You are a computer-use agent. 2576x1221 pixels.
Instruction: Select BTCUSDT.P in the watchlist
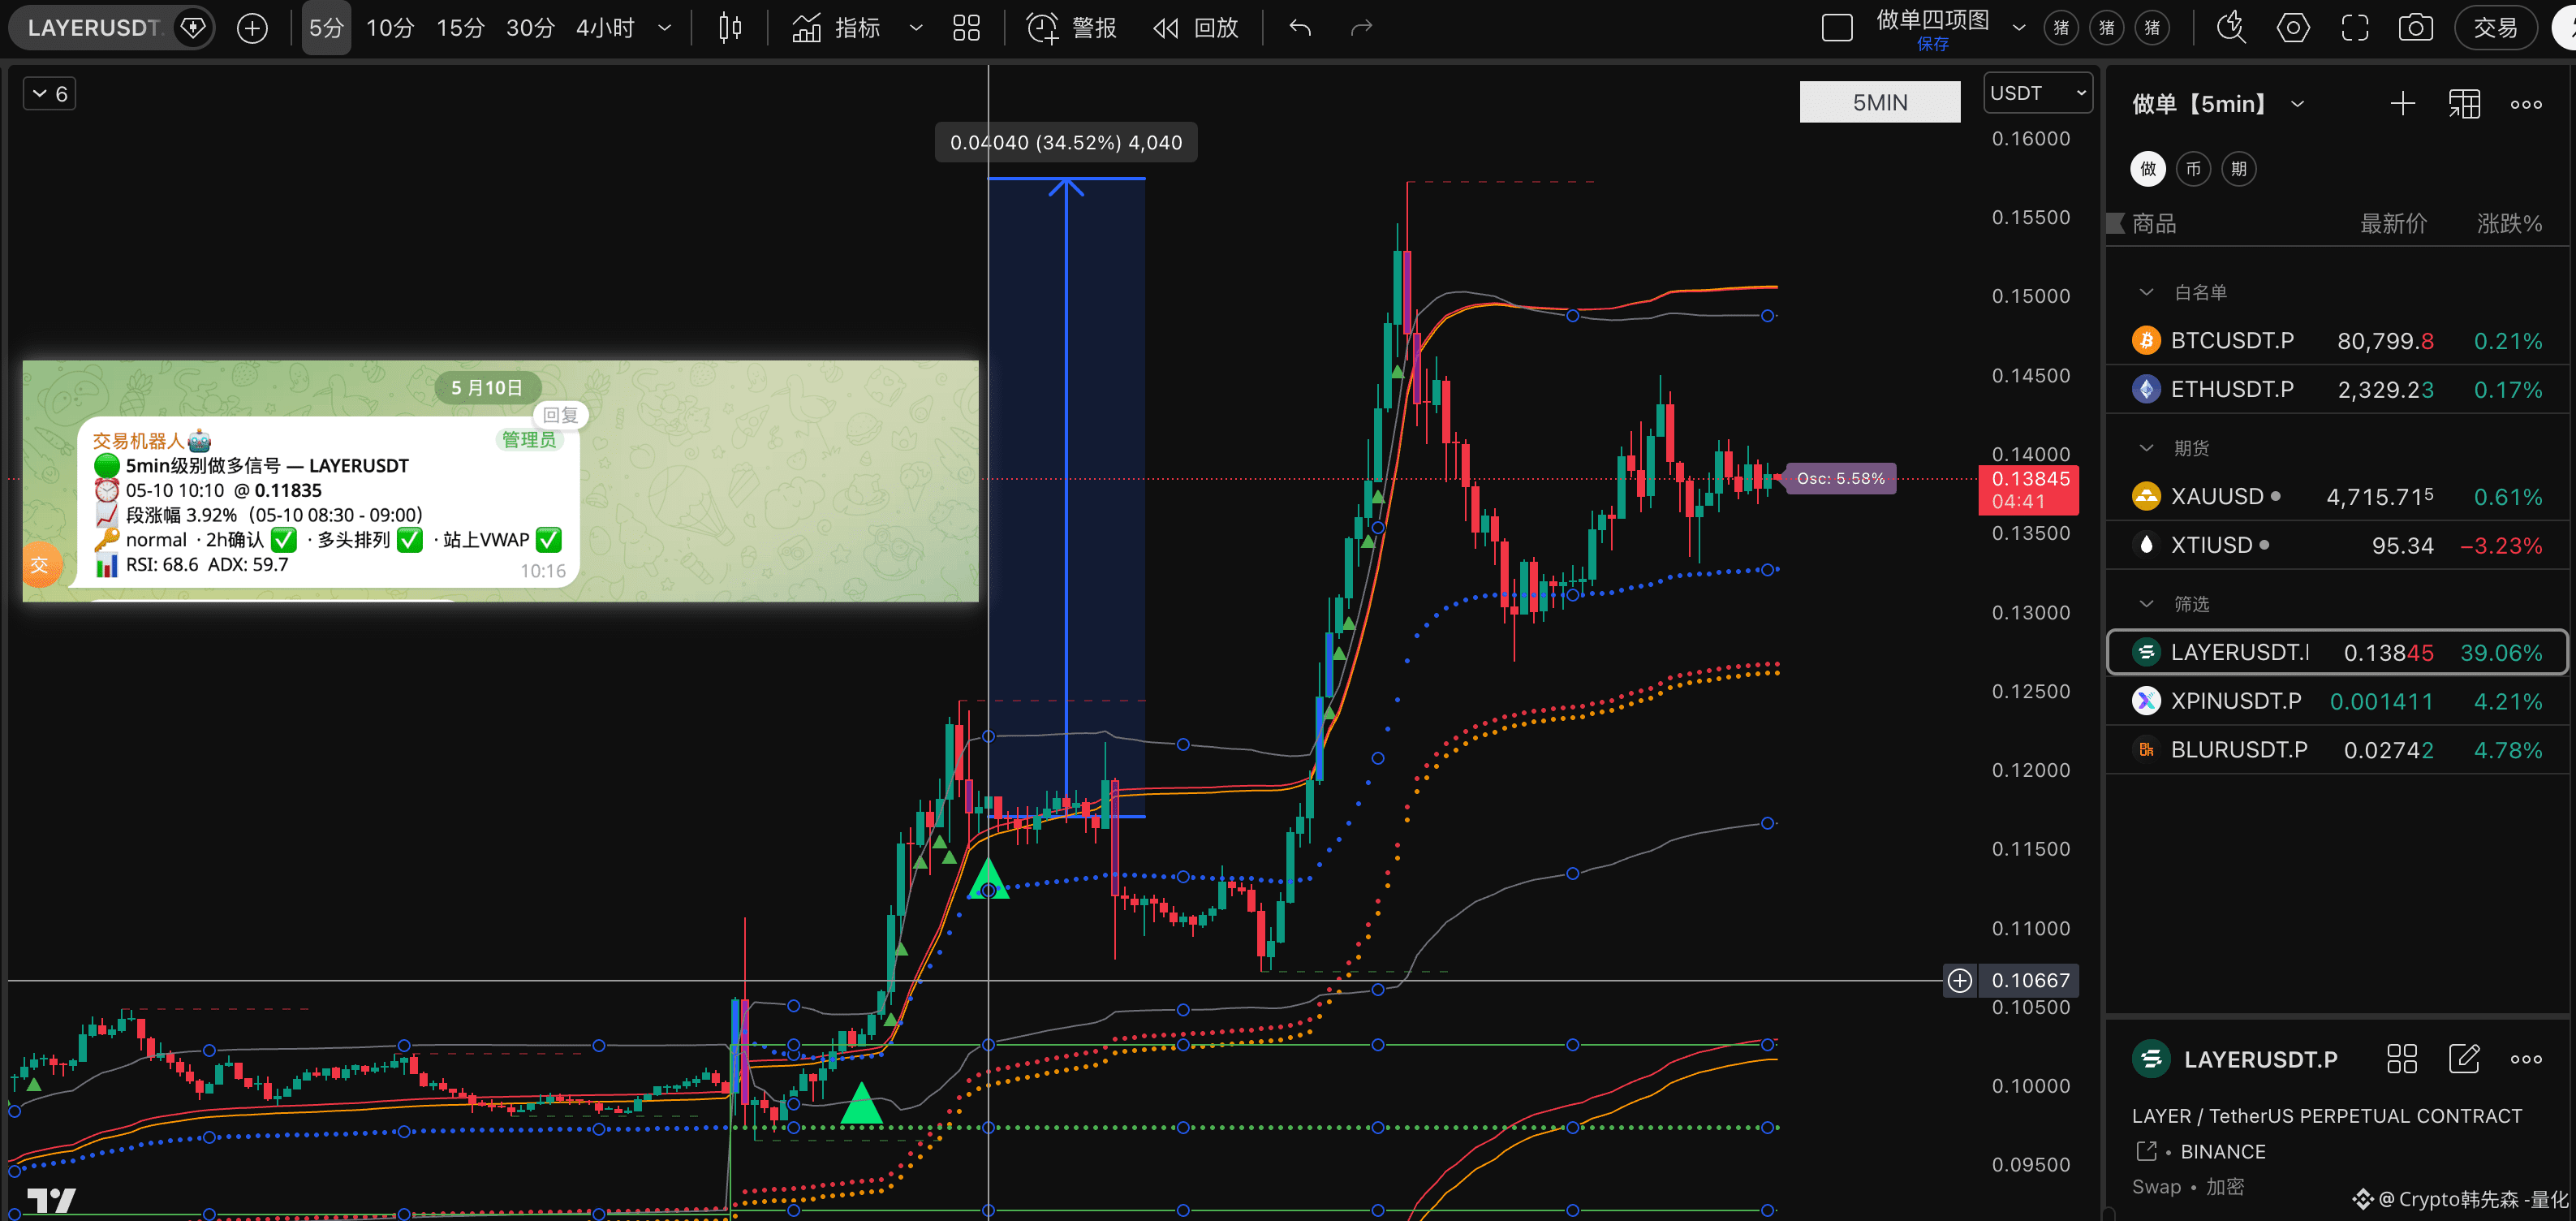(2338, 341)
